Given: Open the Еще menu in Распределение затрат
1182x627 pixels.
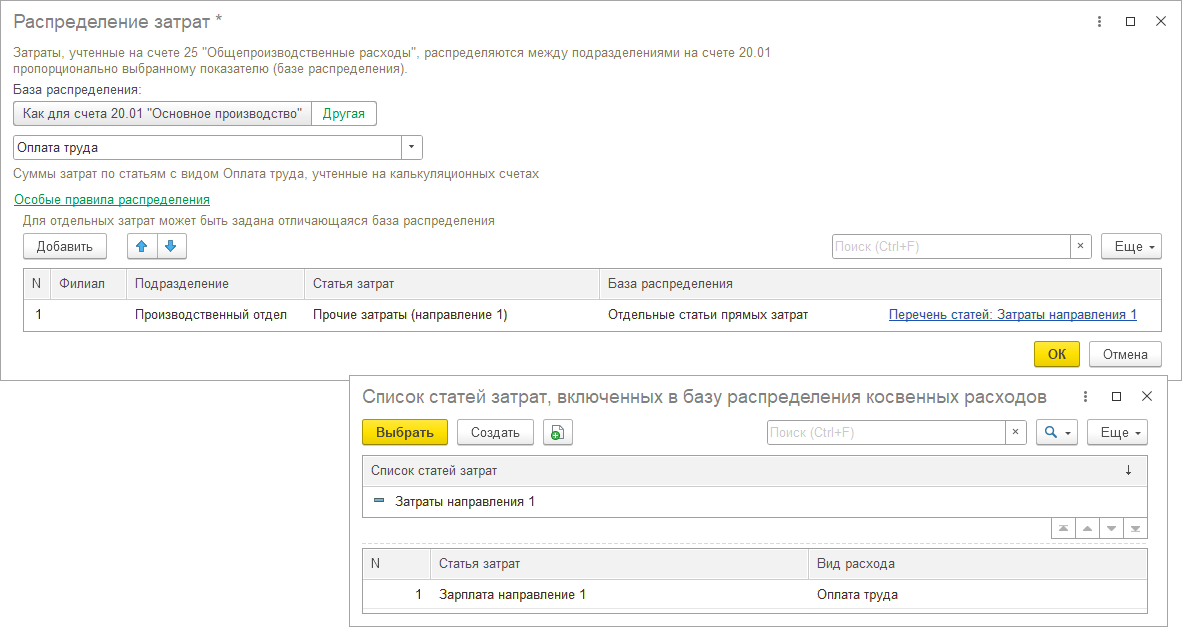Looking at the screenshot, I should pos(1131,246).
